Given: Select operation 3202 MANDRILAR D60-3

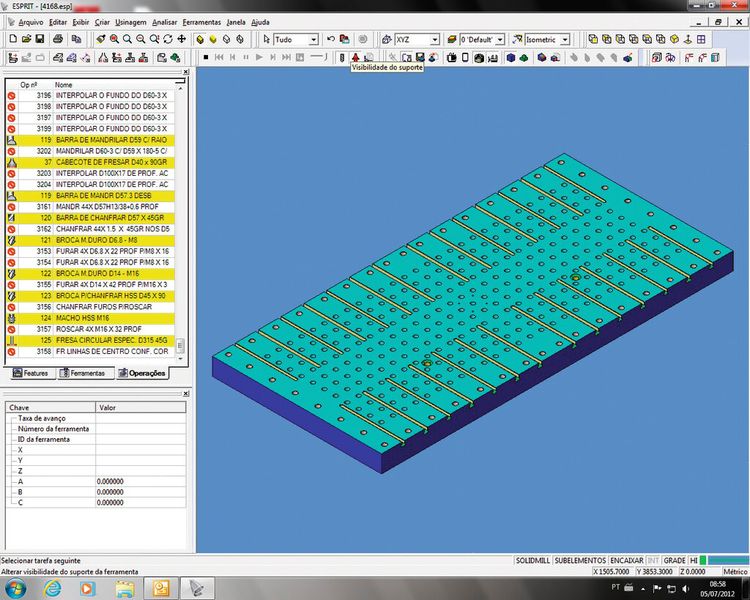Looking at the screenshot, I should tap(91, 151).
